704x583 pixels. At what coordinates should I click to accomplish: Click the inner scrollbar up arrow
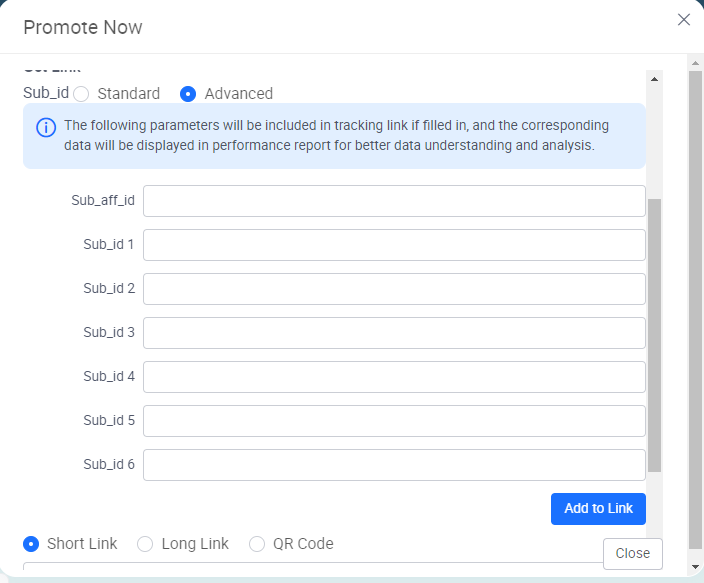point(655,77)
